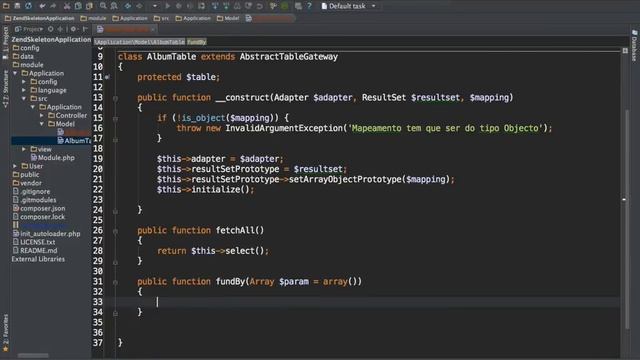Toggle fold of is_object if block
Viewport: 640px width, 360px height.
(x=116, y=119)
